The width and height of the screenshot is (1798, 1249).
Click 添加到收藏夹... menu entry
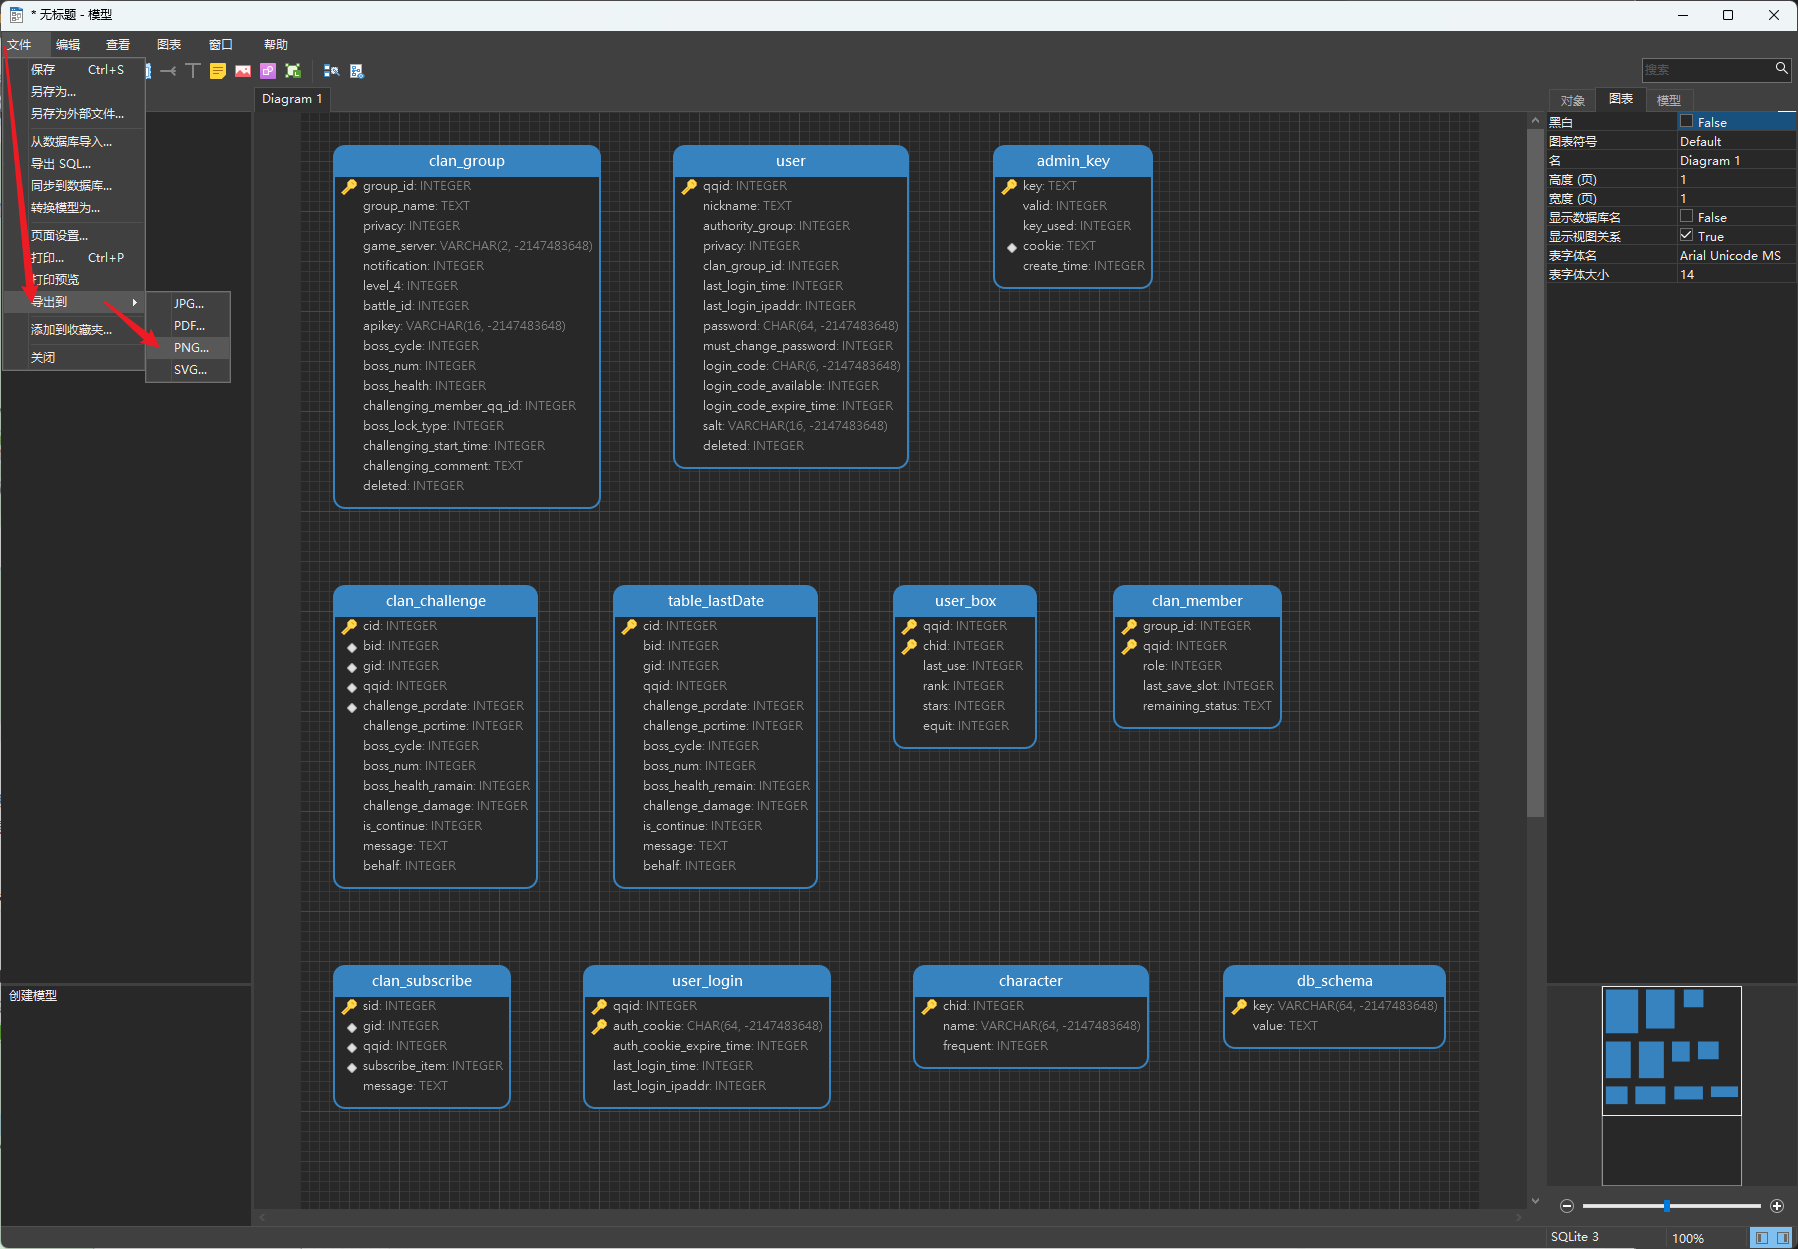(x=74, y=329)
